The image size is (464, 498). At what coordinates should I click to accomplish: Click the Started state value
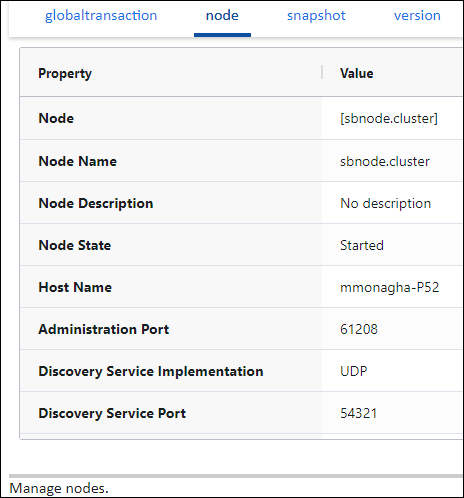[362, 245]
